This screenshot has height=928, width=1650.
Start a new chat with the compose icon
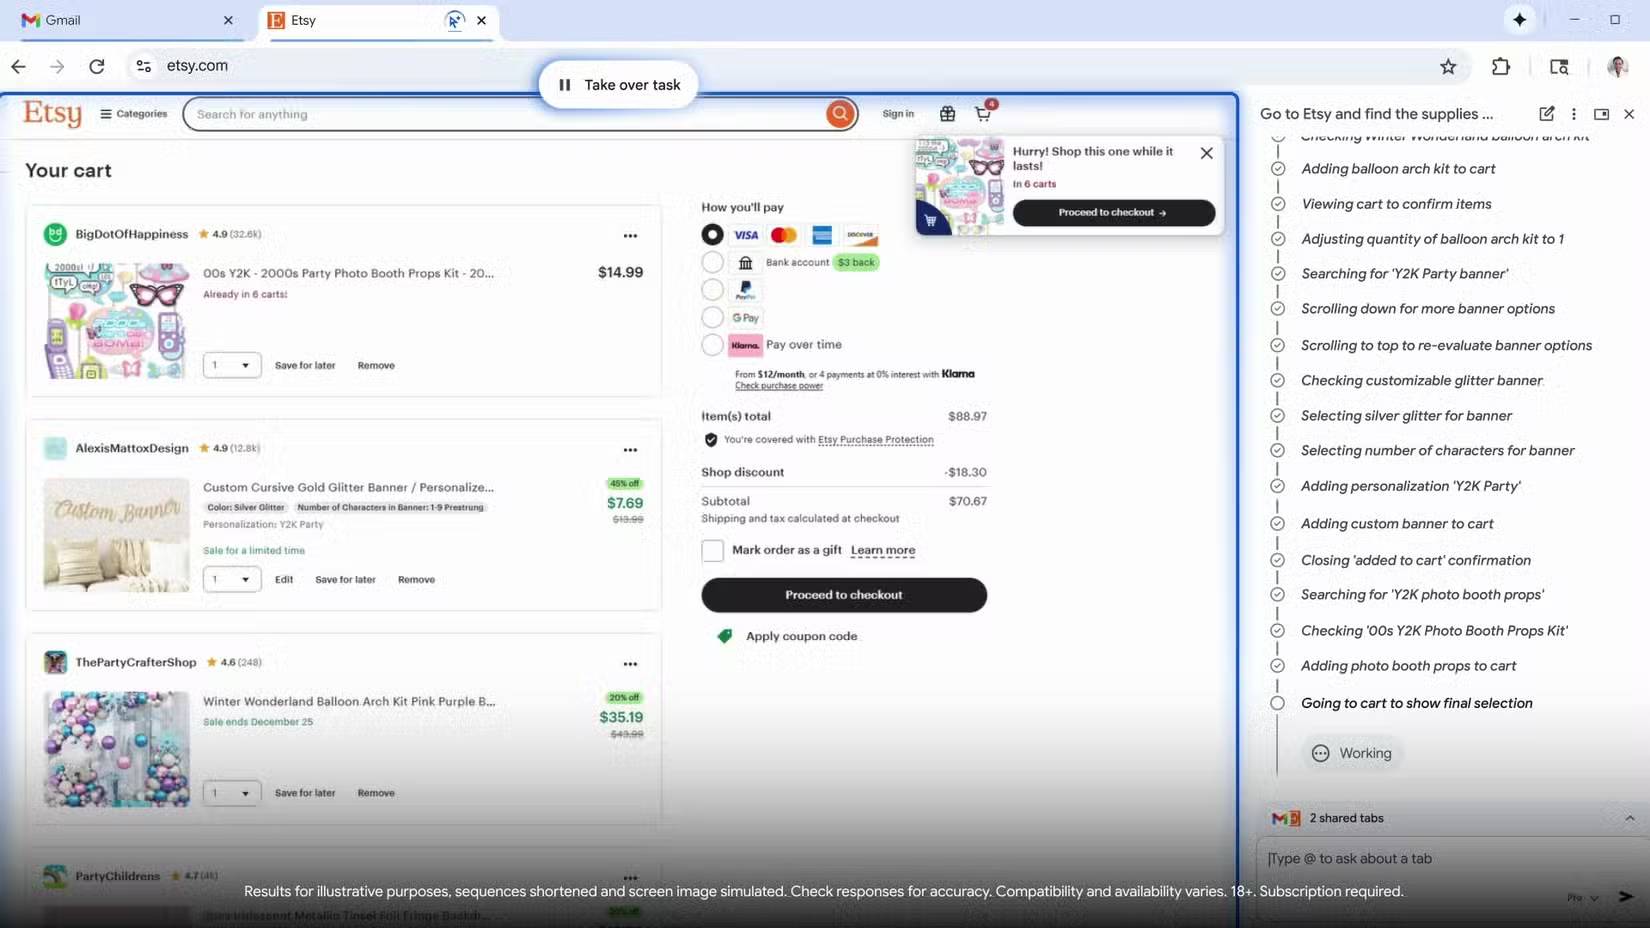pyautogui.click(x=1547, y=114)
